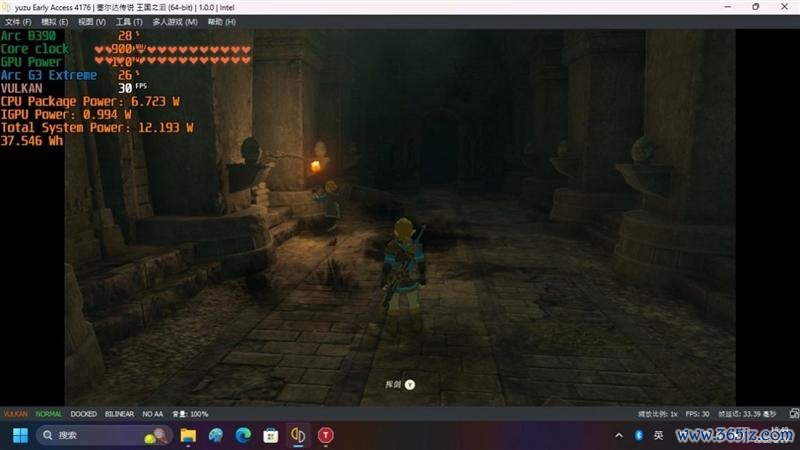Expand the system tray hidden icons chevron

(619, 435)
